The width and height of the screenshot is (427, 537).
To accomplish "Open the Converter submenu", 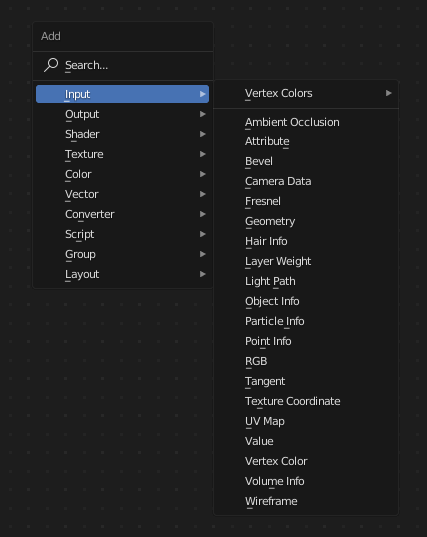I will (123, 214).
